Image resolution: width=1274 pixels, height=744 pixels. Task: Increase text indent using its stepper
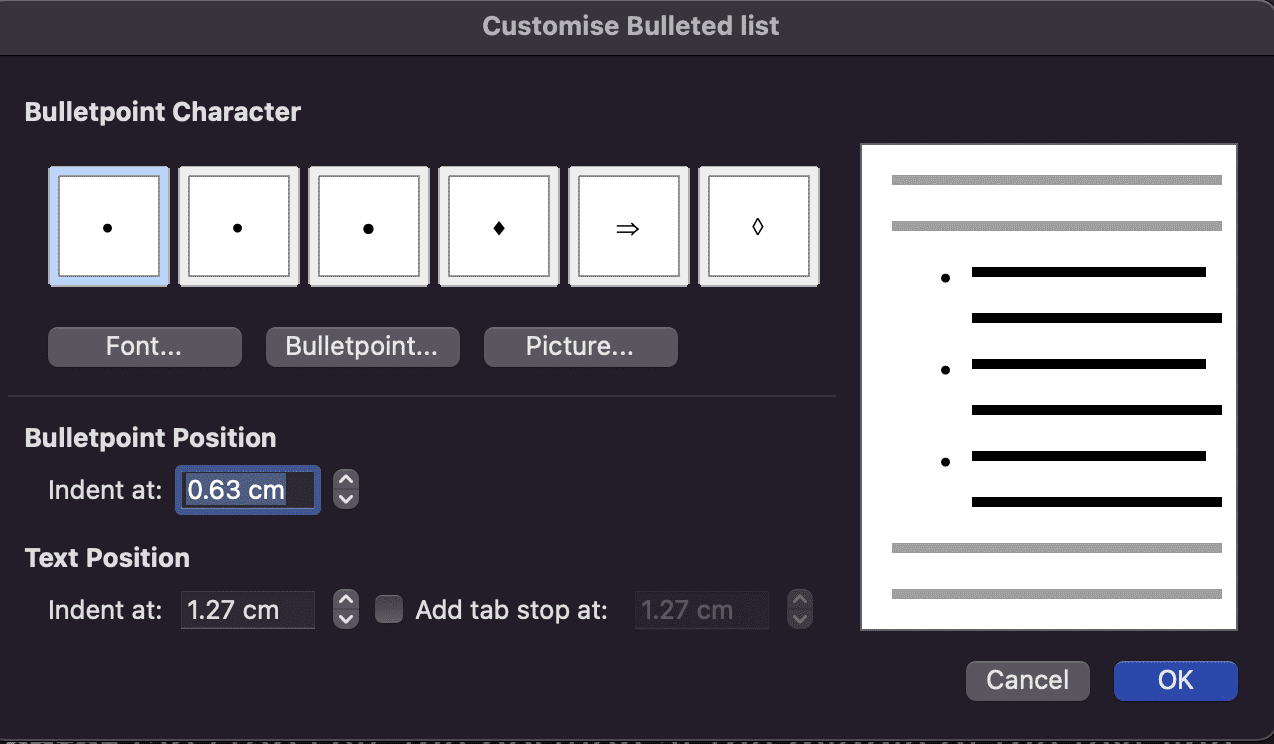pos(345,602)
